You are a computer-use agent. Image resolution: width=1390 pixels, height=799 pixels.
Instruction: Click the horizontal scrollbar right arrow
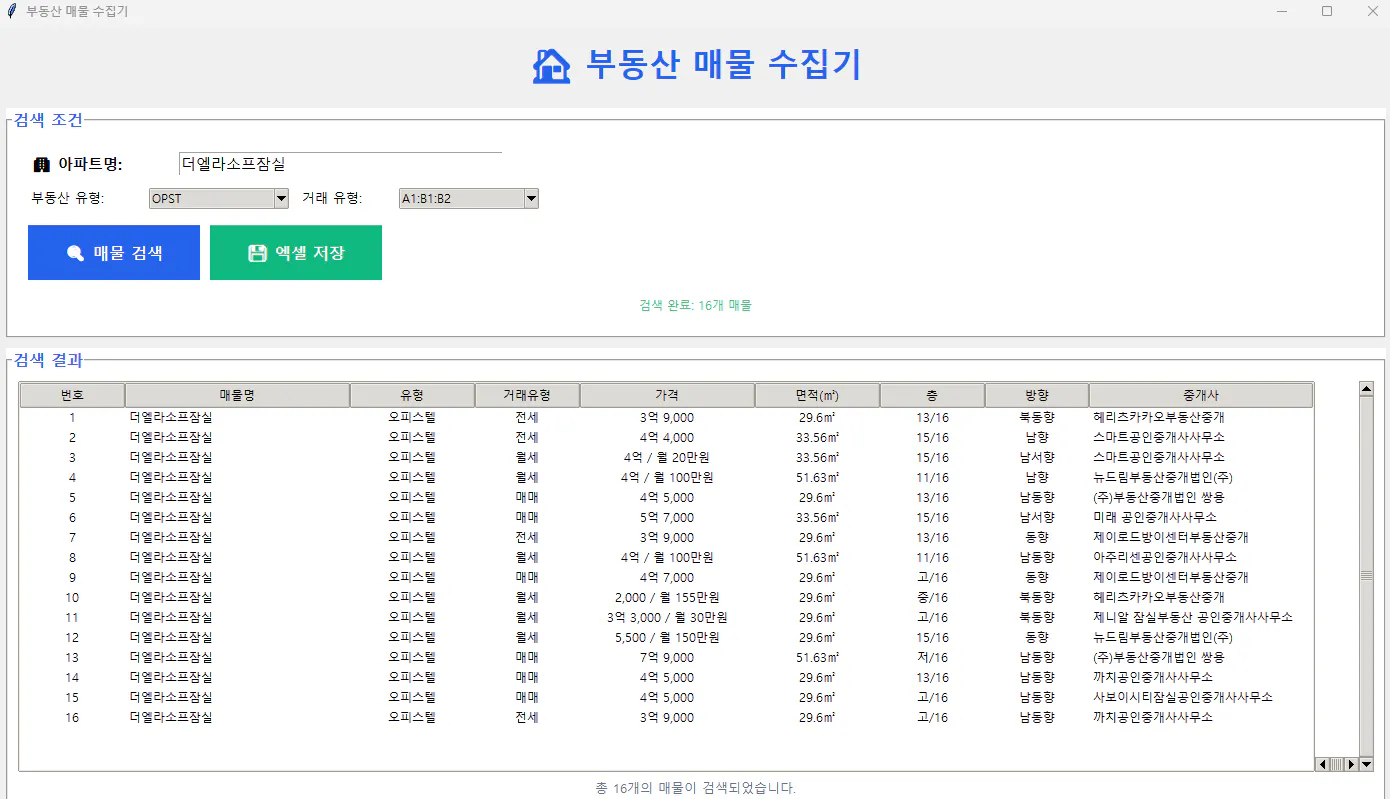coord(1352,764)
